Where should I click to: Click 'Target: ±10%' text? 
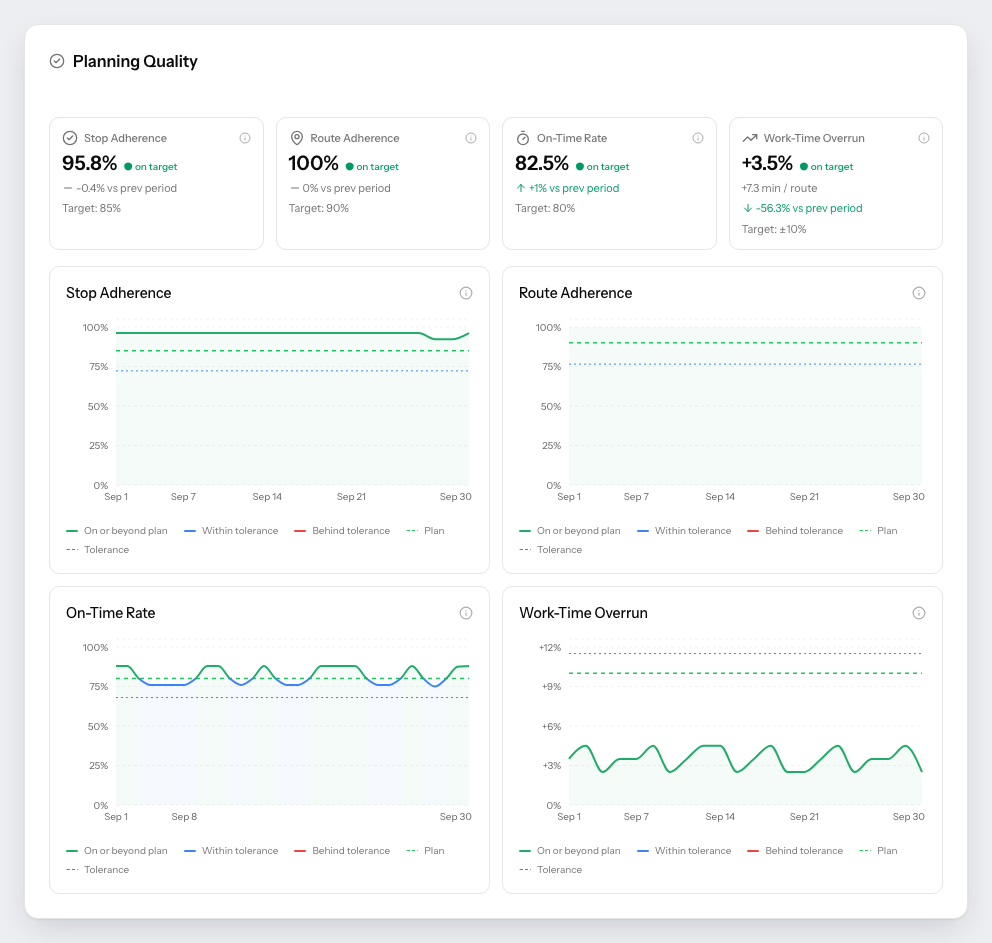pyautogui.click(x=774, y=229)
